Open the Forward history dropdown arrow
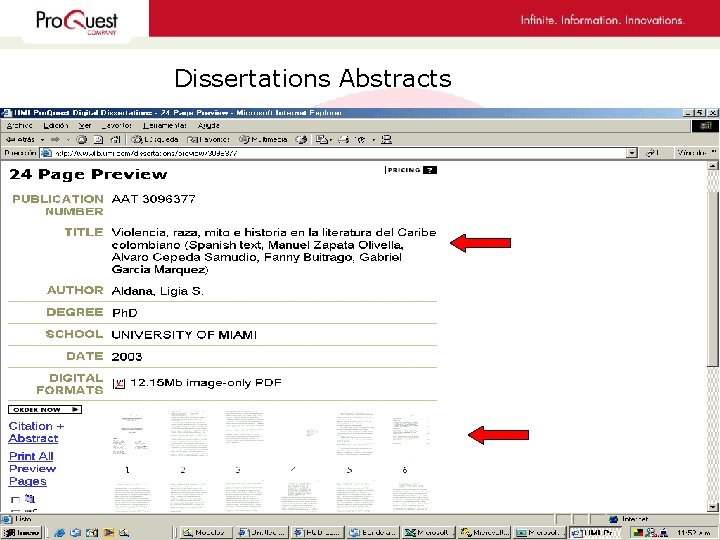The height and width of the screenshot is (540, 720). pos(68,140)
